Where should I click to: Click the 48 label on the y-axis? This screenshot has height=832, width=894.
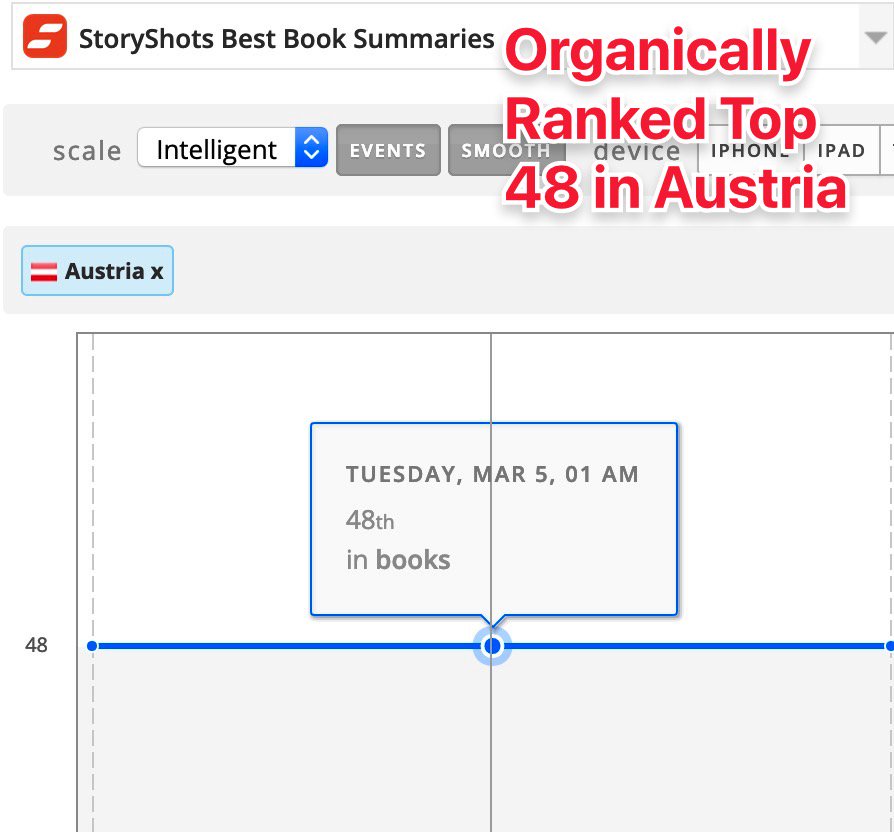[36, 646]
